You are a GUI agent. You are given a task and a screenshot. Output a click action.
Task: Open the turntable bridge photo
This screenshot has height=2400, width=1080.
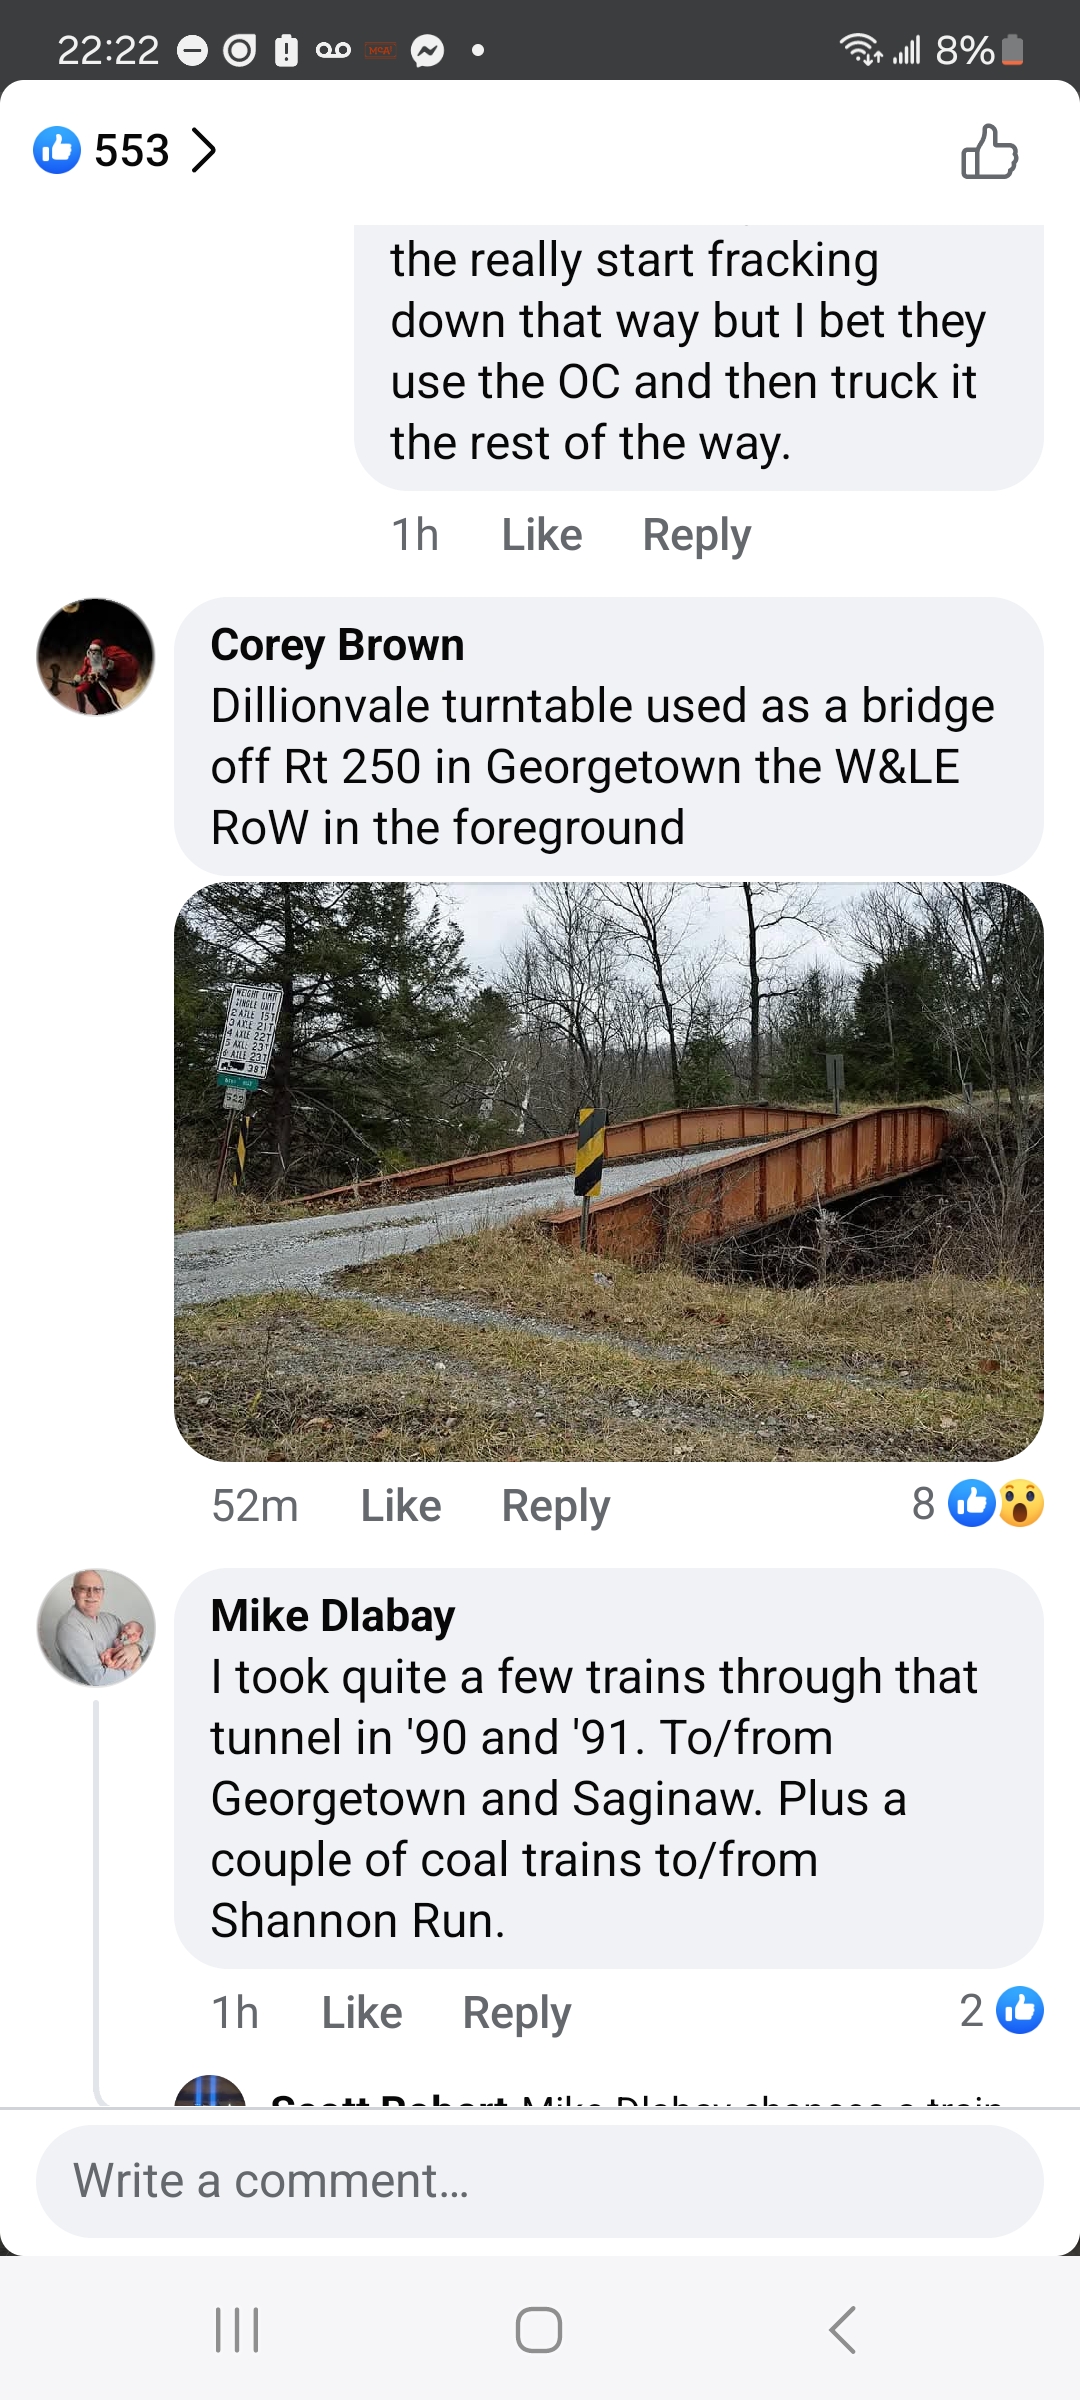(x=609, y=1172)
